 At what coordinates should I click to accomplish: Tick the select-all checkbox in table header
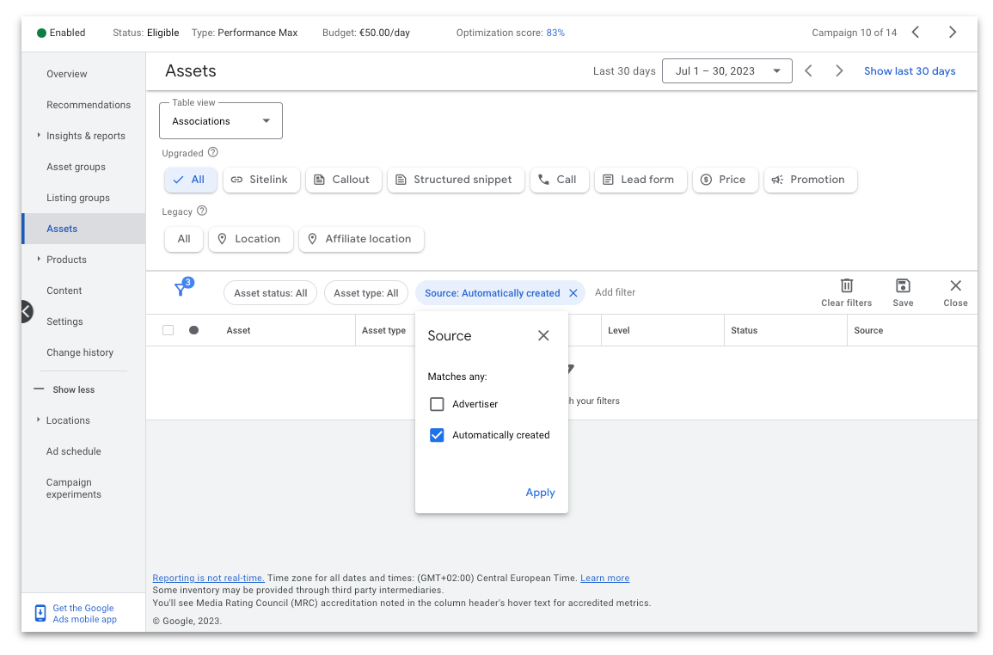pos(168,330)
